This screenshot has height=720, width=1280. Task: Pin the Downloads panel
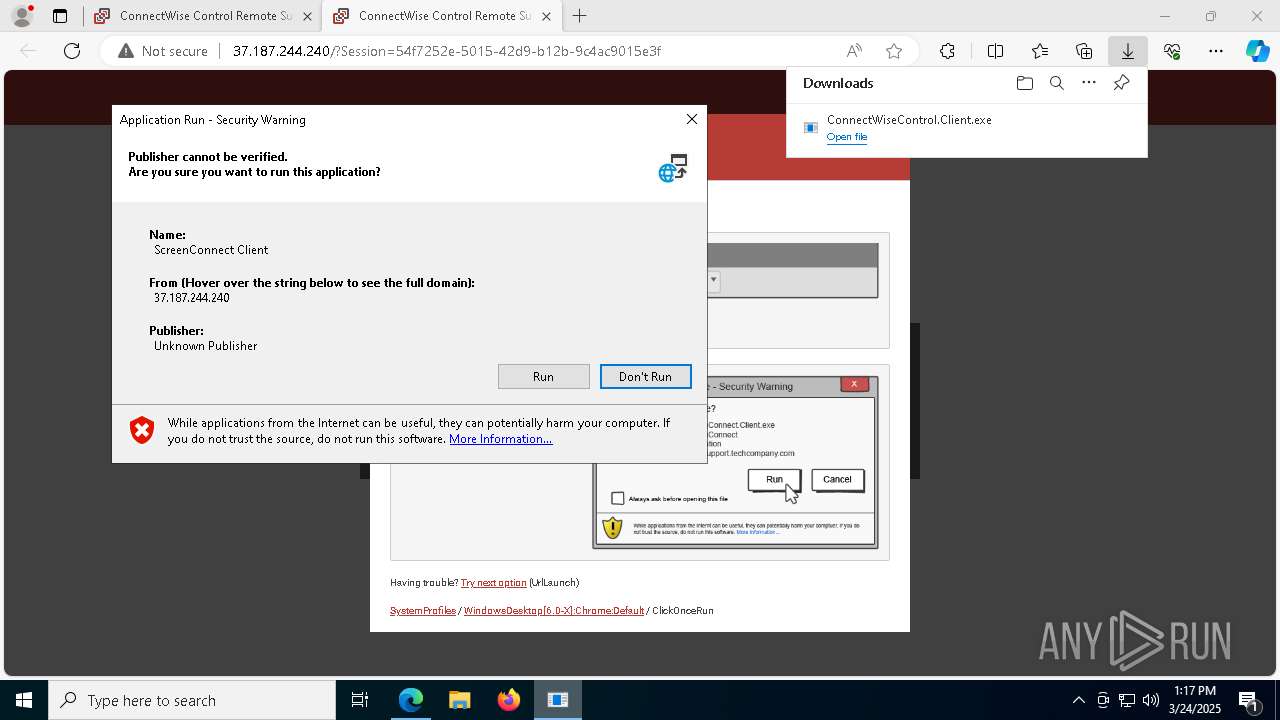coord(1122,83)
